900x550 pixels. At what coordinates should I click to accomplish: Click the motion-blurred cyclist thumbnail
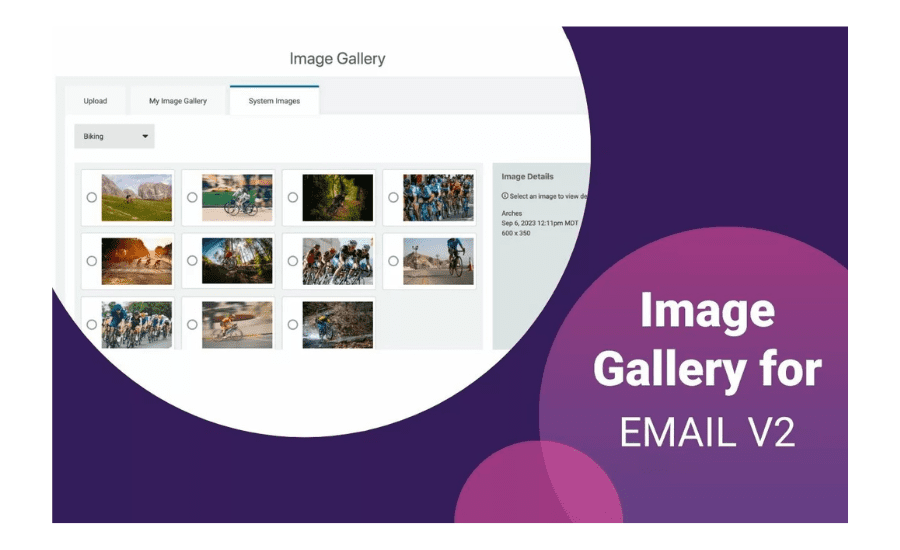tap(237, 325)
